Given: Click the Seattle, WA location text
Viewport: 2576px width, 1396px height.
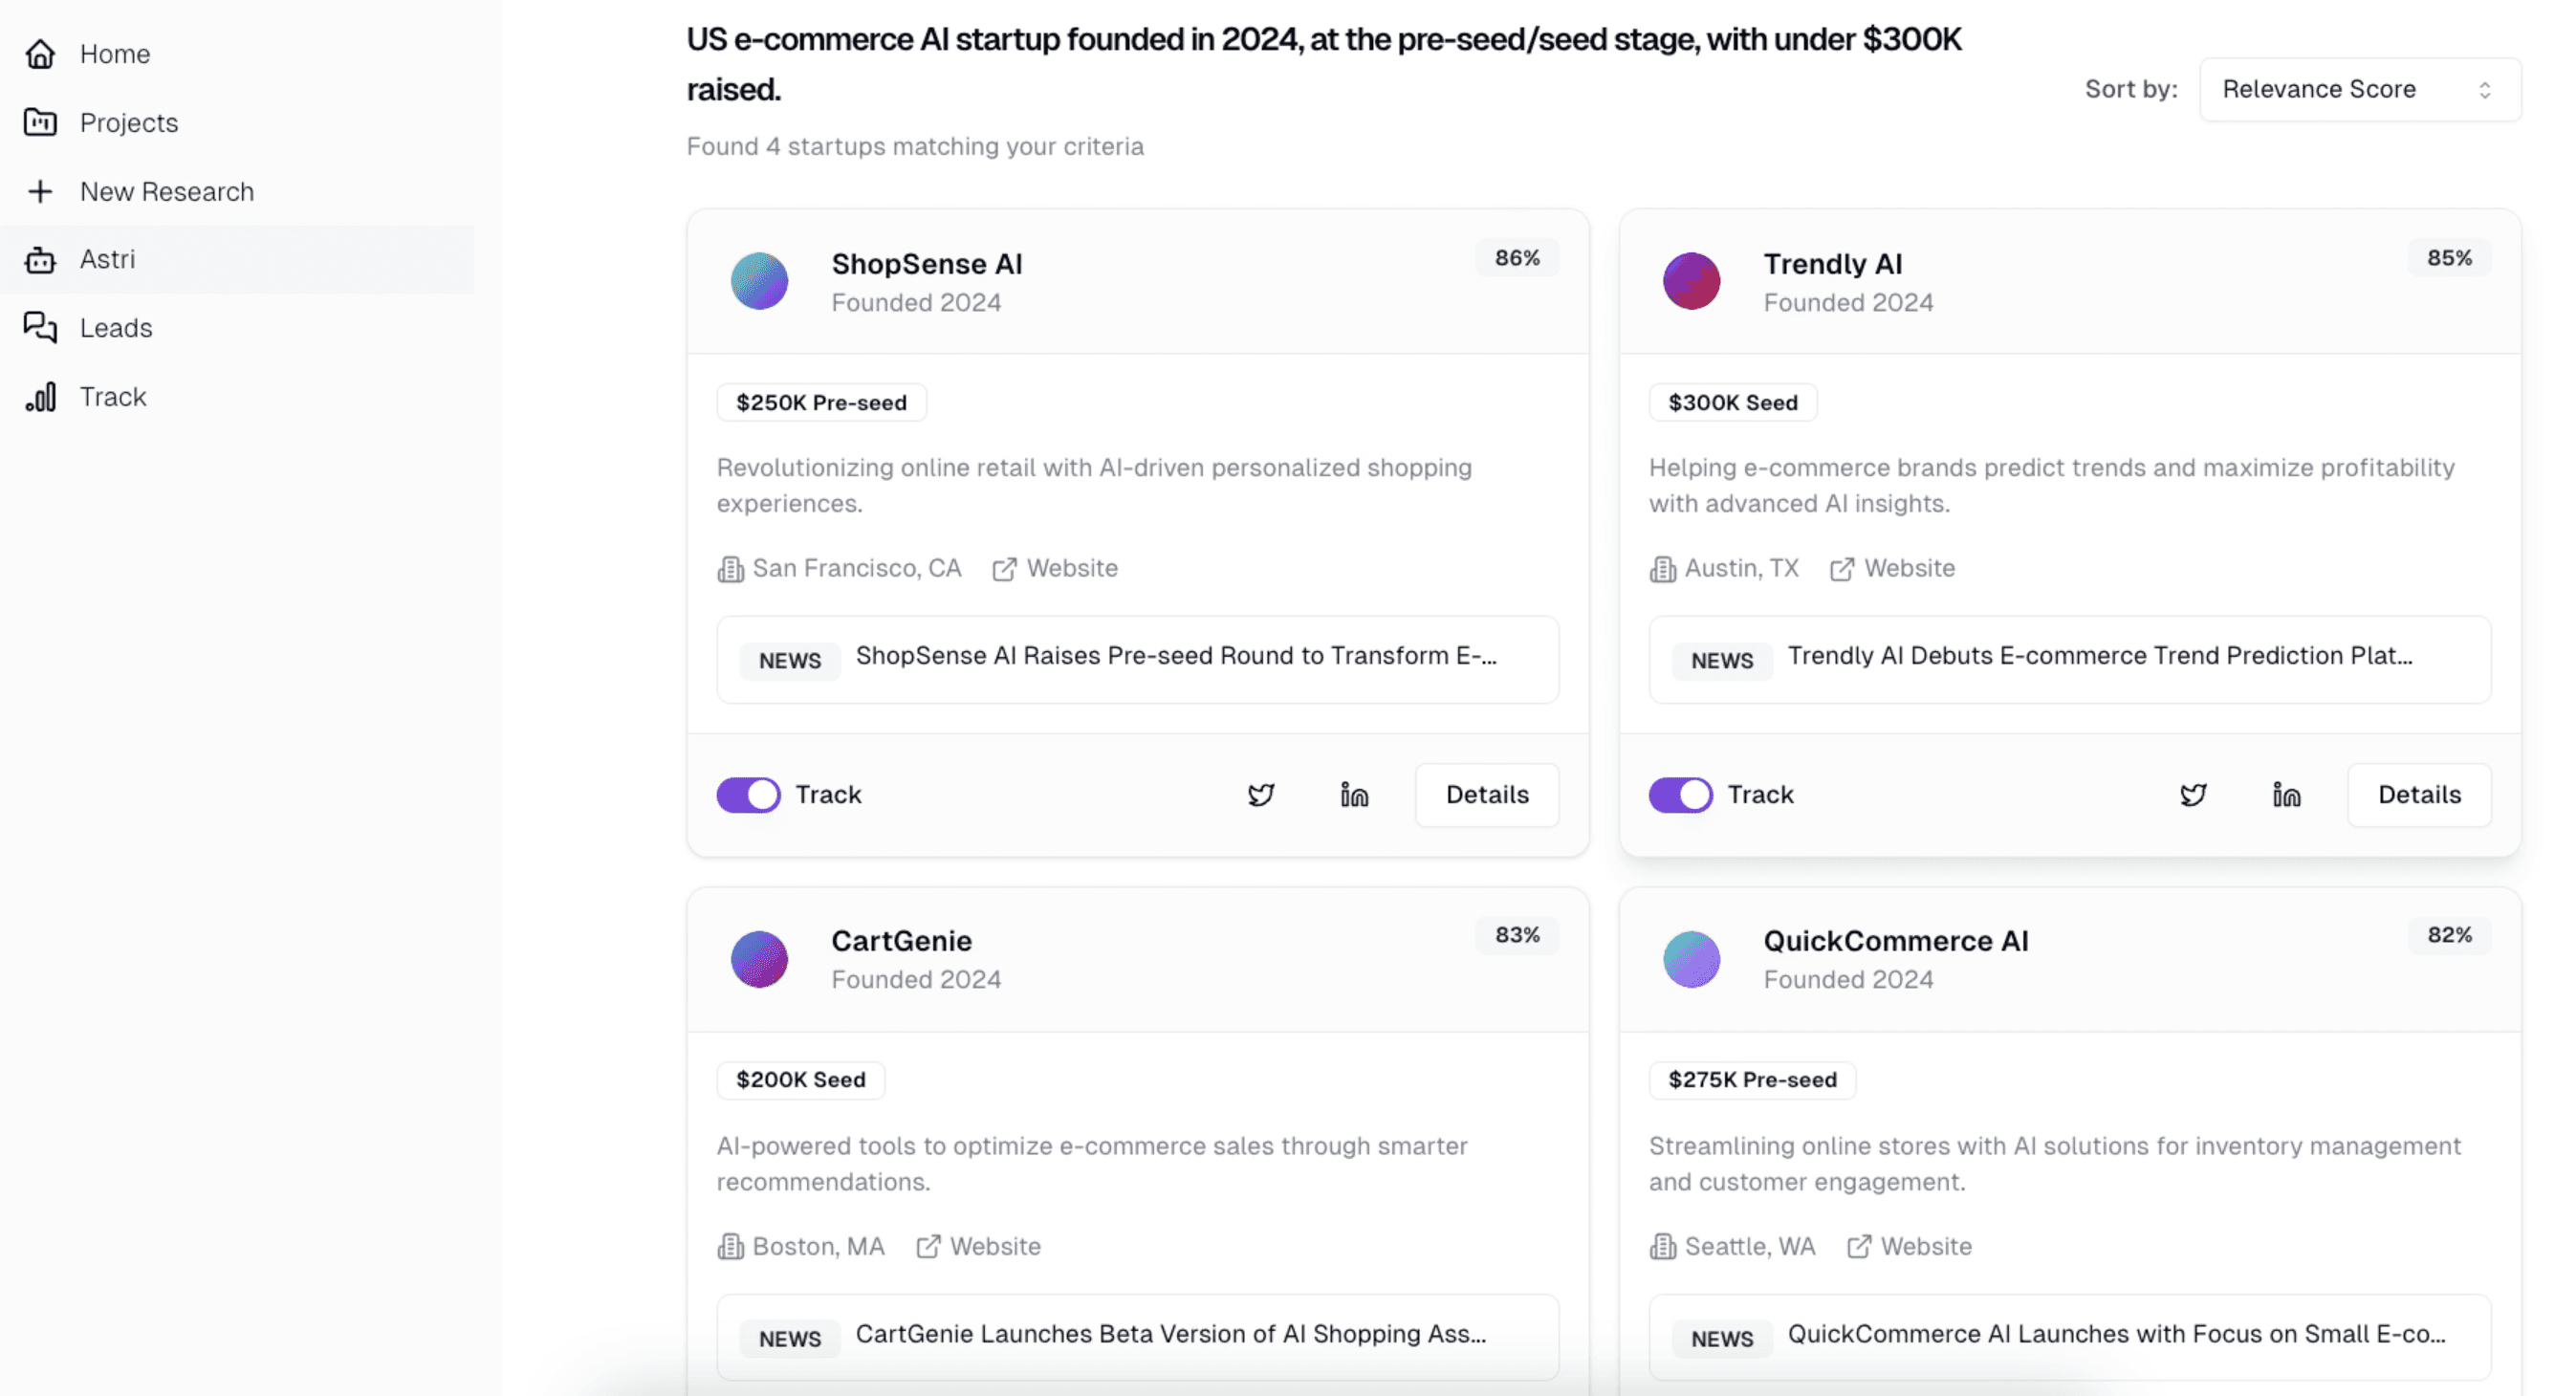Looking at the screenshot, I should click(1750, 1247).
